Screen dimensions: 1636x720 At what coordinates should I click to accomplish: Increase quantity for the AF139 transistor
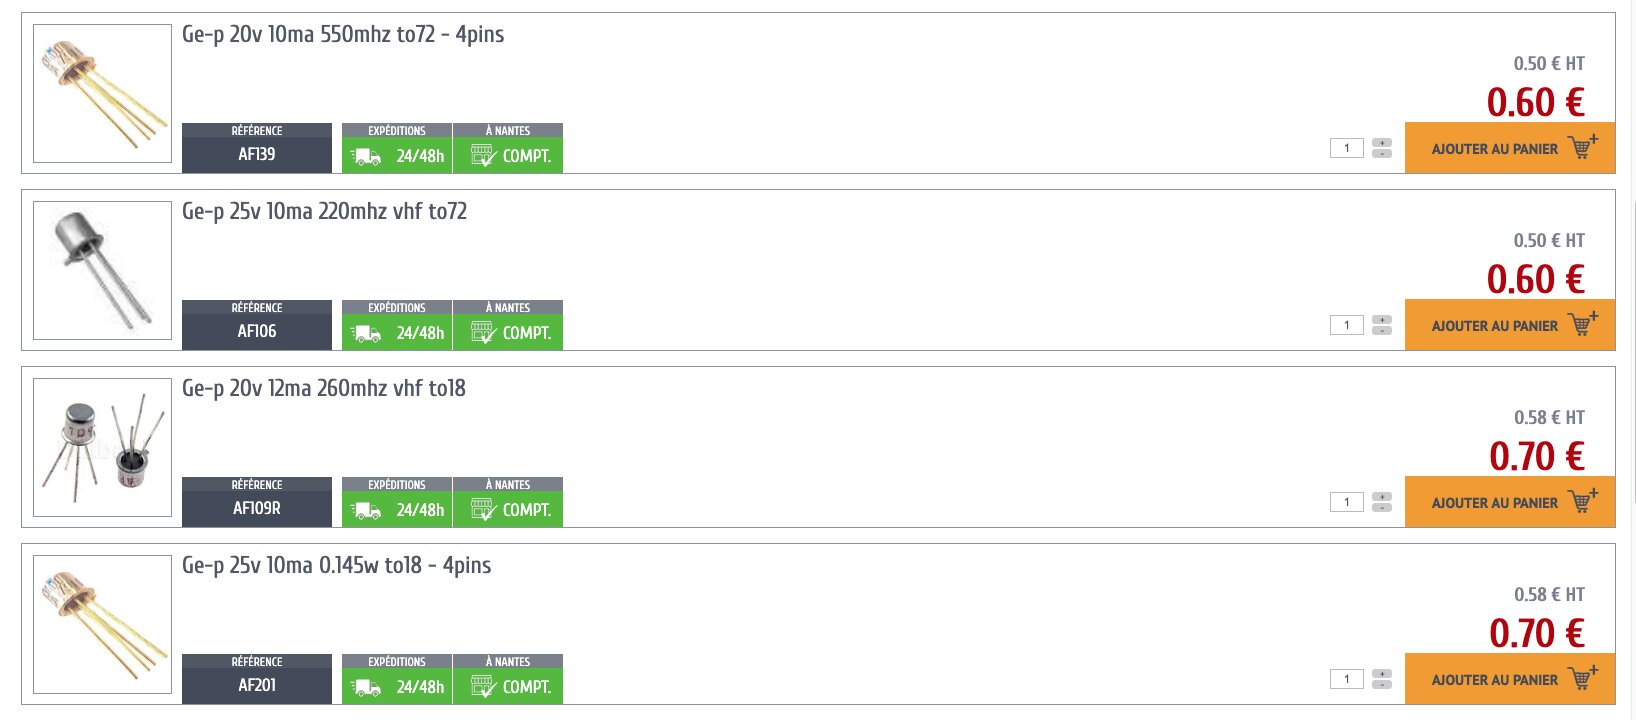1382,143
